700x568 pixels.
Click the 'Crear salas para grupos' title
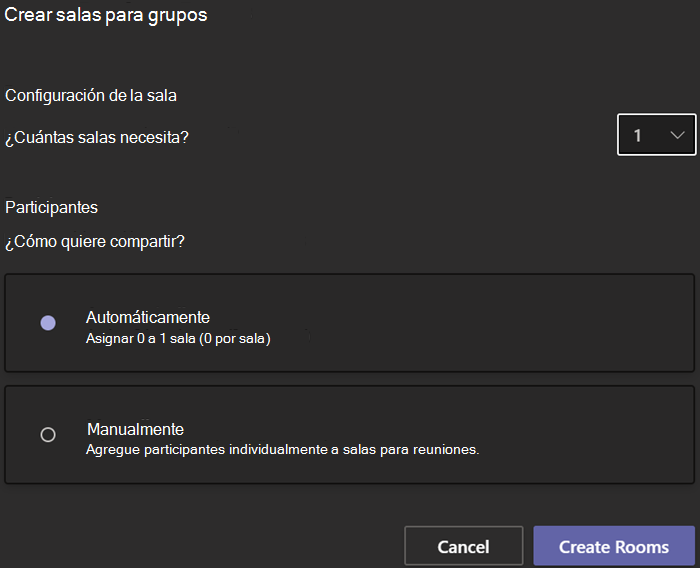106,15
